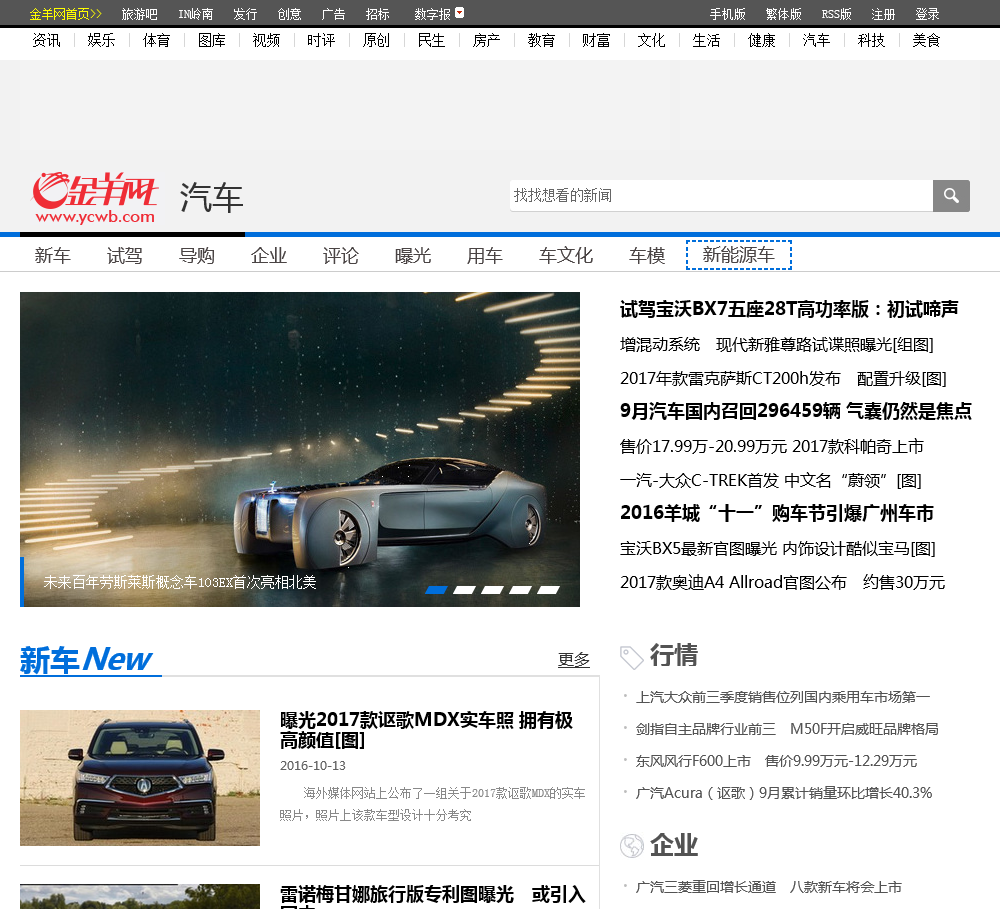
Task: Select the fifth carousel slide indicator
Action: tap(548, 590)
